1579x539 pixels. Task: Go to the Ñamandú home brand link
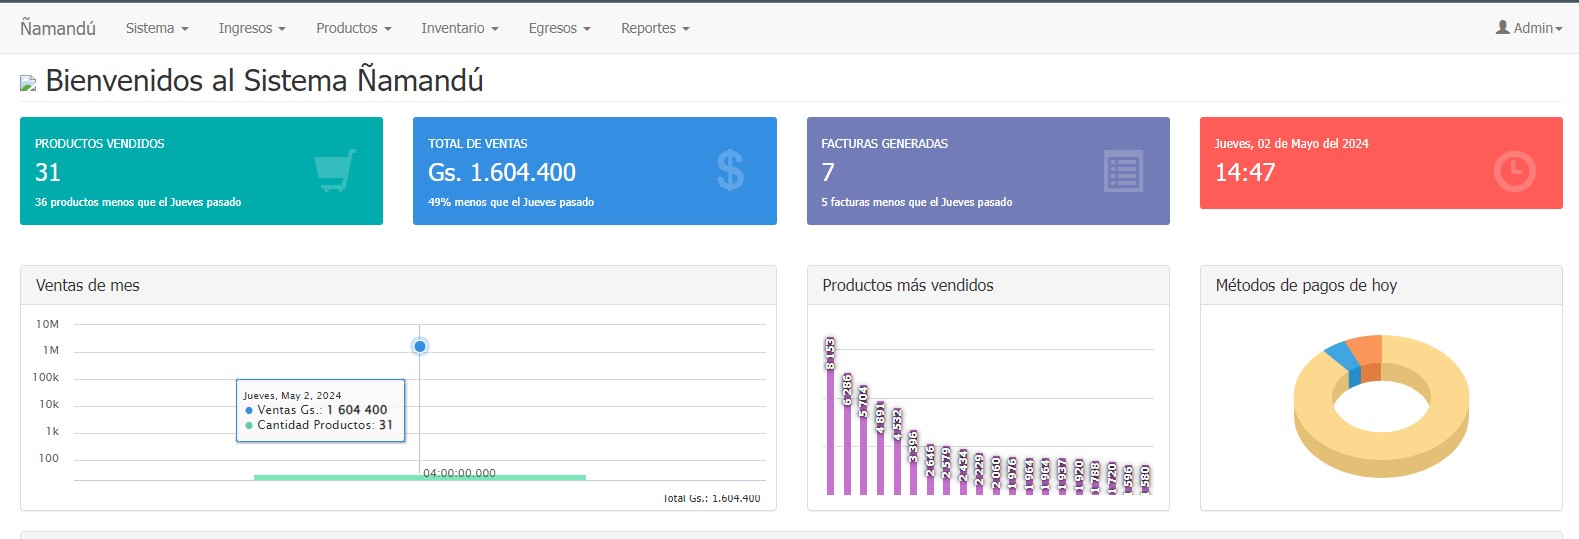click(58, 28)
